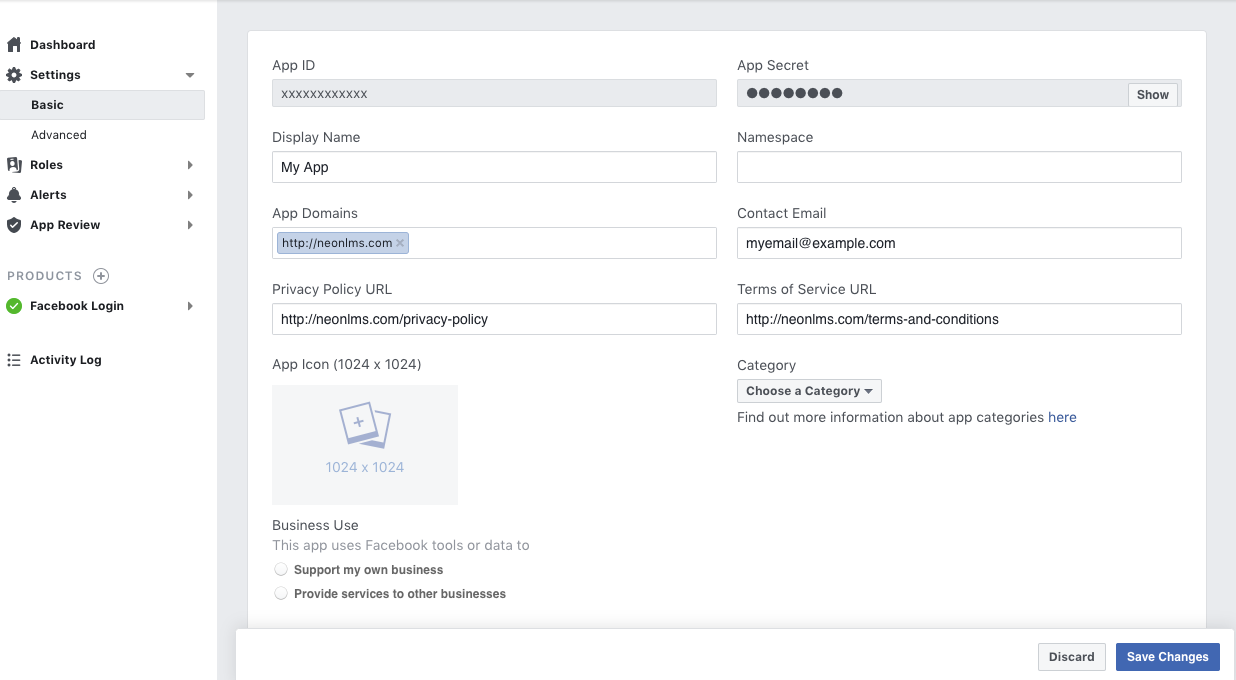Expand the Facebook Login submenu arrow

pyautogui.click(x=190, y=306)
